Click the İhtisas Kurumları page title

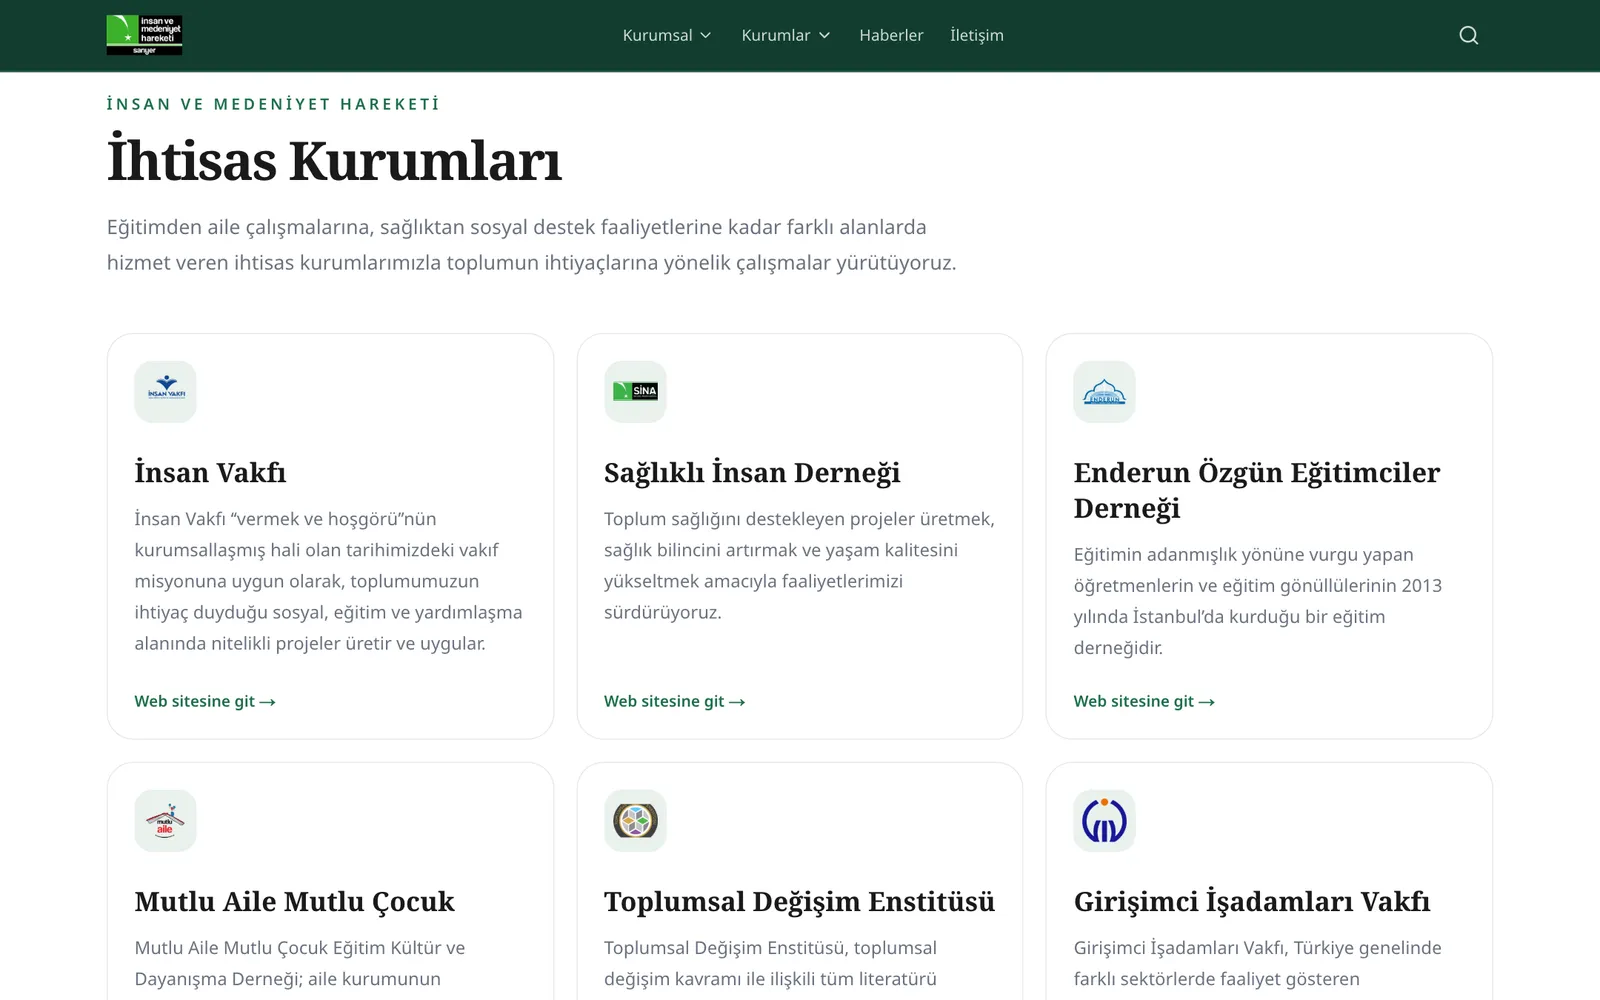334,160
